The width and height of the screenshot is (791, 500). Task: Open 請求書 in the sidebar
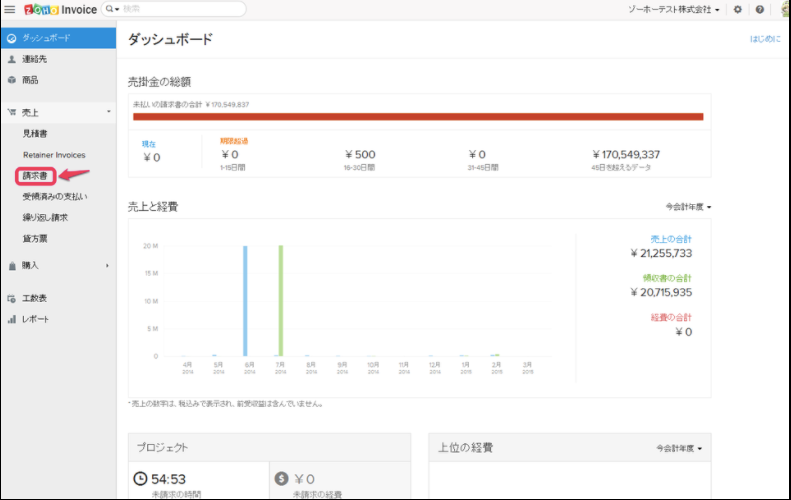point(35,176)
